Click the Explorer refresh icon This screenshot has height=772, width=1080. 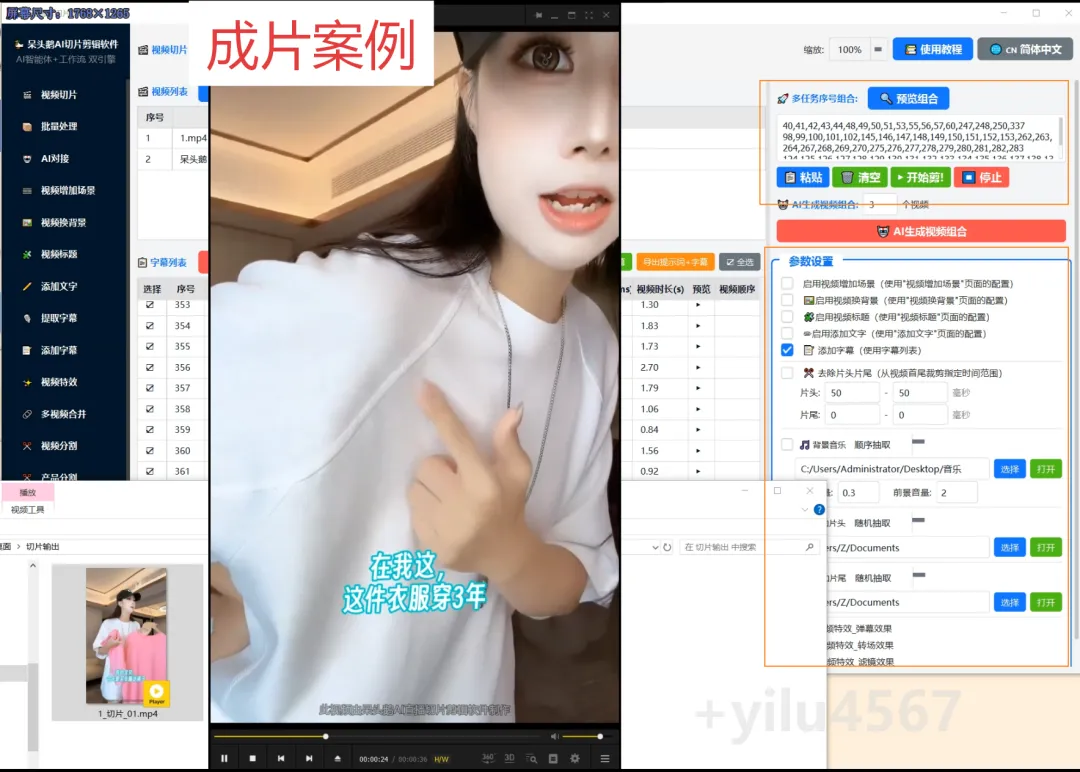tap(667, 547)
